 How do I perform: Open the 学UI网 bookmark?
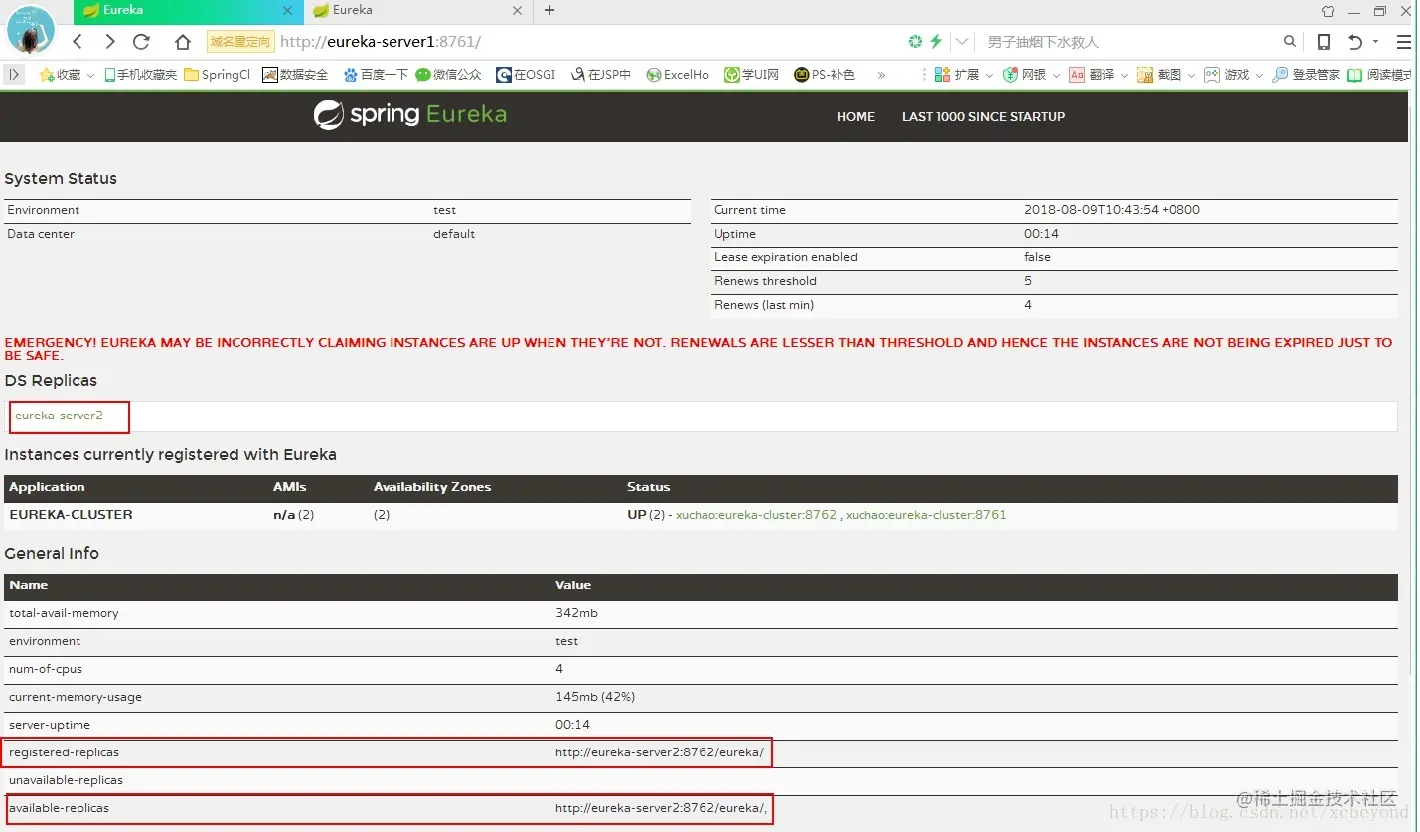(752, 74)
